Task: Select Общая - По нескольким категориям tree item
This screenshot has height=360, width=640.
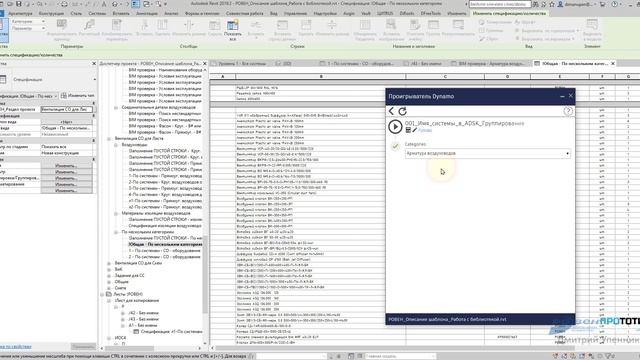Action: point(165,244)
